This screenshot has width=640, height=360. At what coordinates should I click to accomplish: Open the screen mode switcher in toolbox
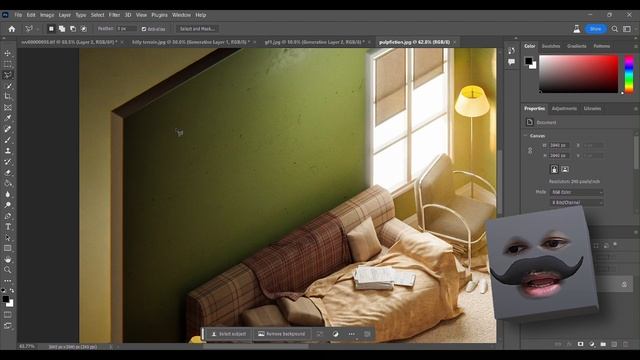8,326
